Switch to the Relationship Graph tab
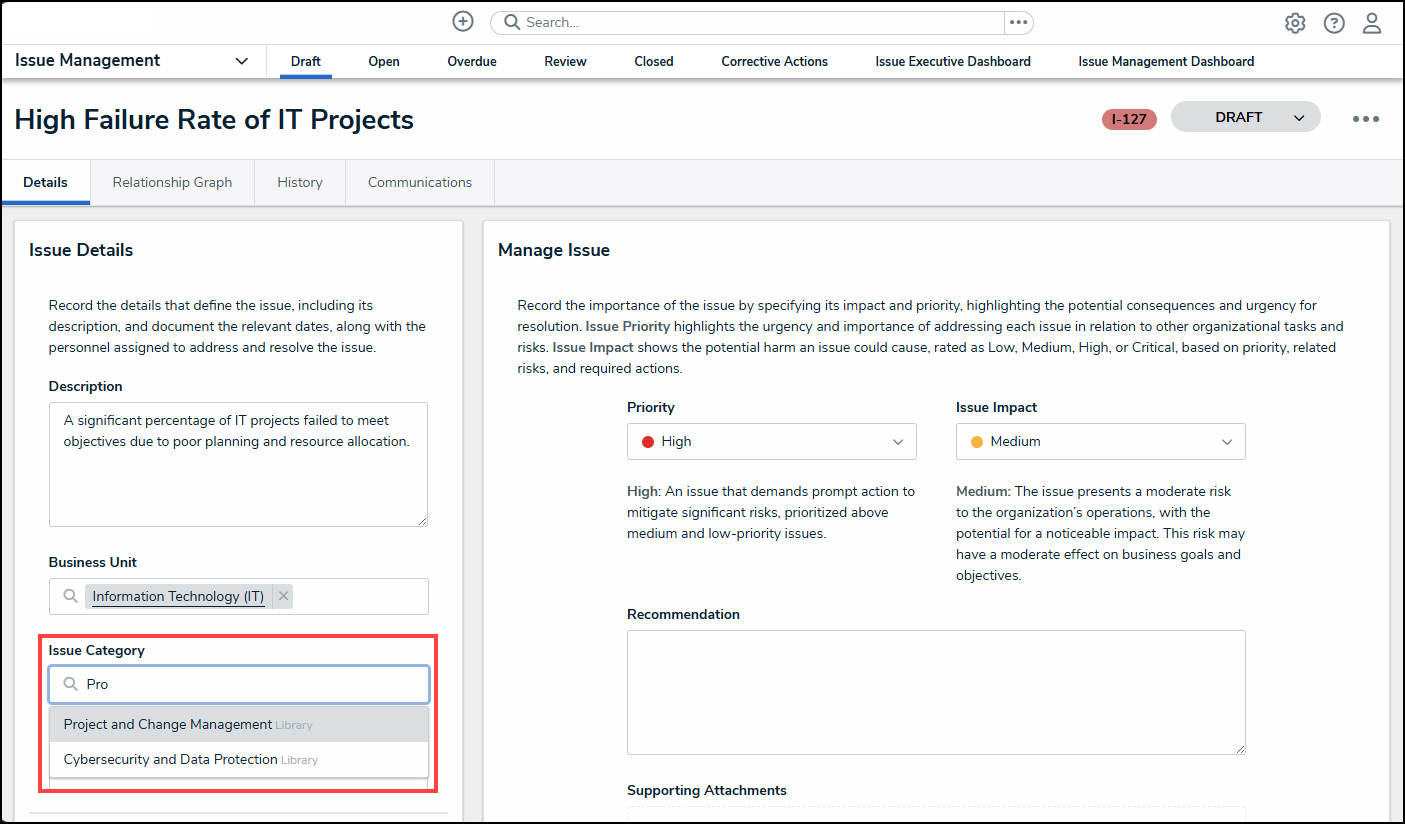1405x824 pixels. 172,182
